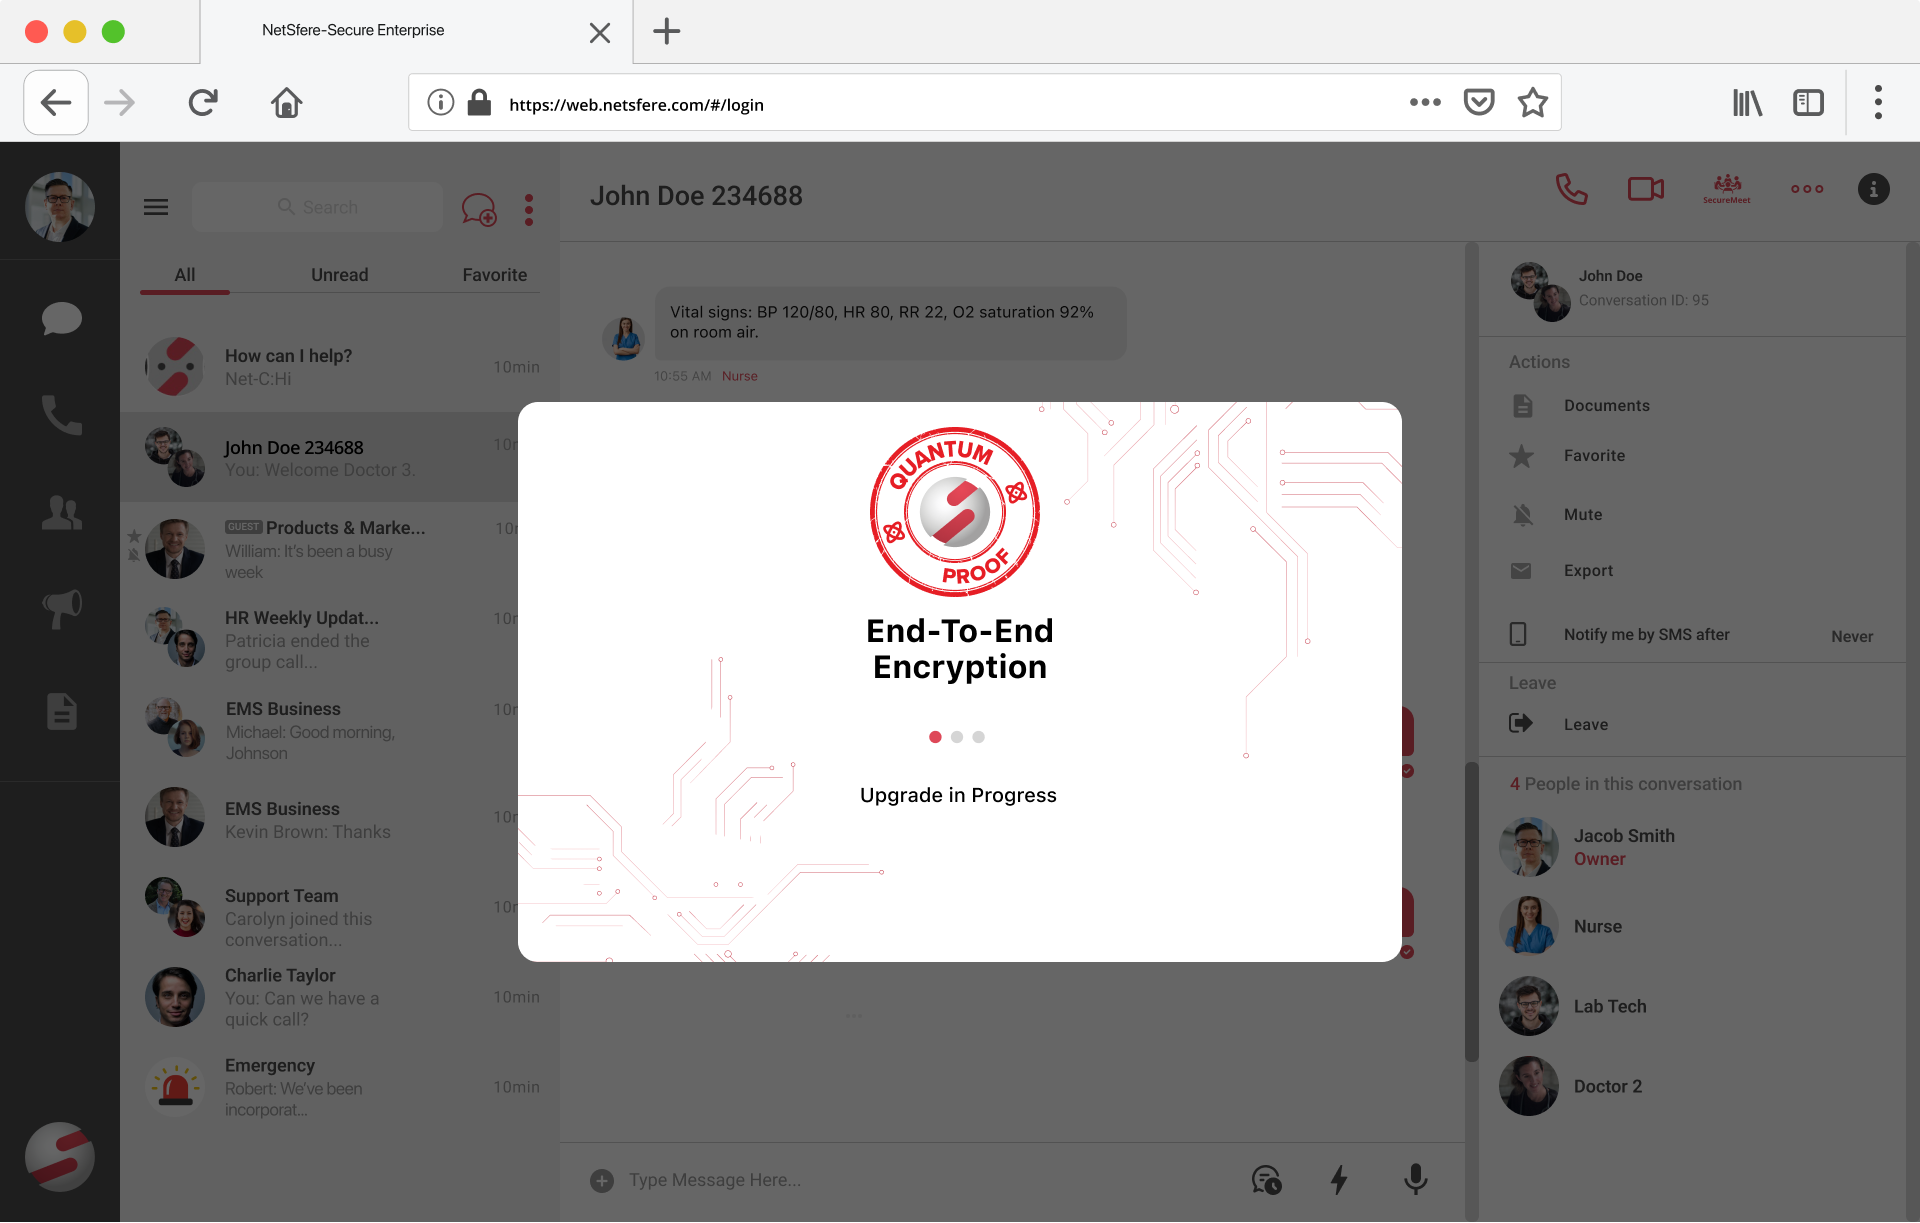The image size is (1920, 1223).
Task: Focus the conversation Search field
Action: pos(317,207)
